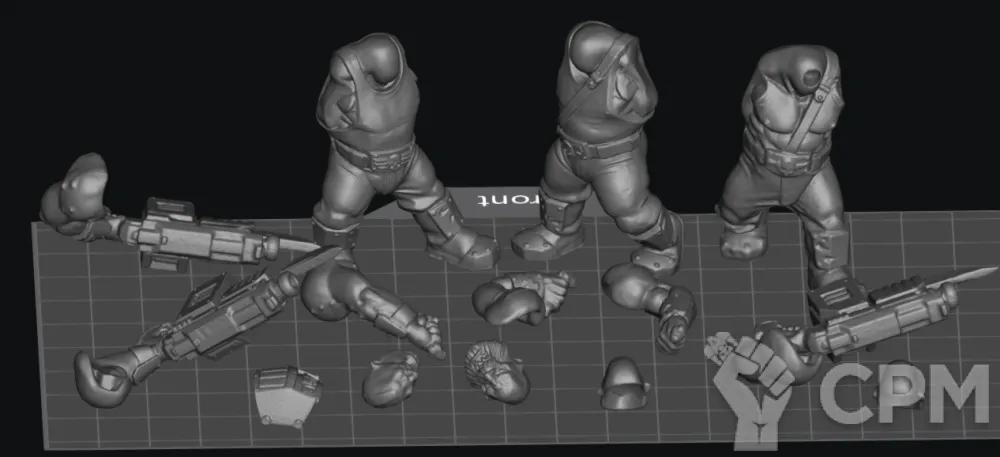Select the backpack pouch part
This screenshot has width=1000, height=457.
[x=286, y=393]
